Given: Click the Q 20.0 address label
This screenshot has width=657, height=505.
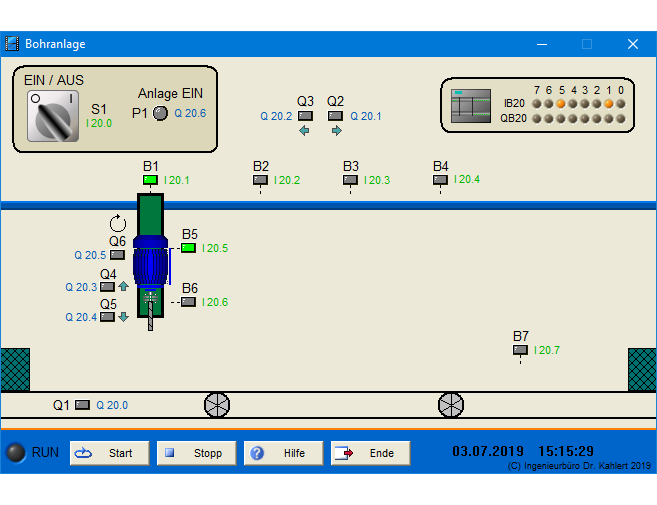Looking at the screenshot, I should (x=112, y=405).
